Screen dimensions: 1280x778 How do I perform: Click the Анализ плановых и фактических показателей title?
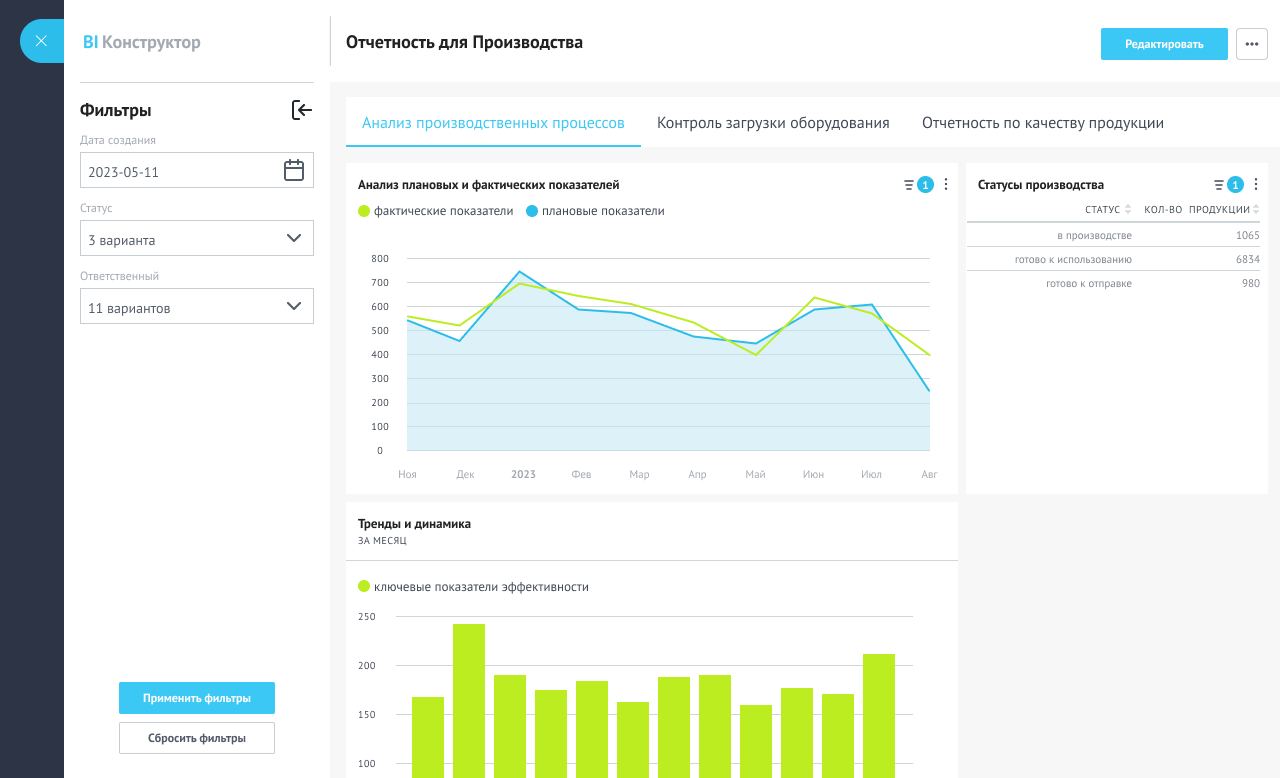coord(489,184)
